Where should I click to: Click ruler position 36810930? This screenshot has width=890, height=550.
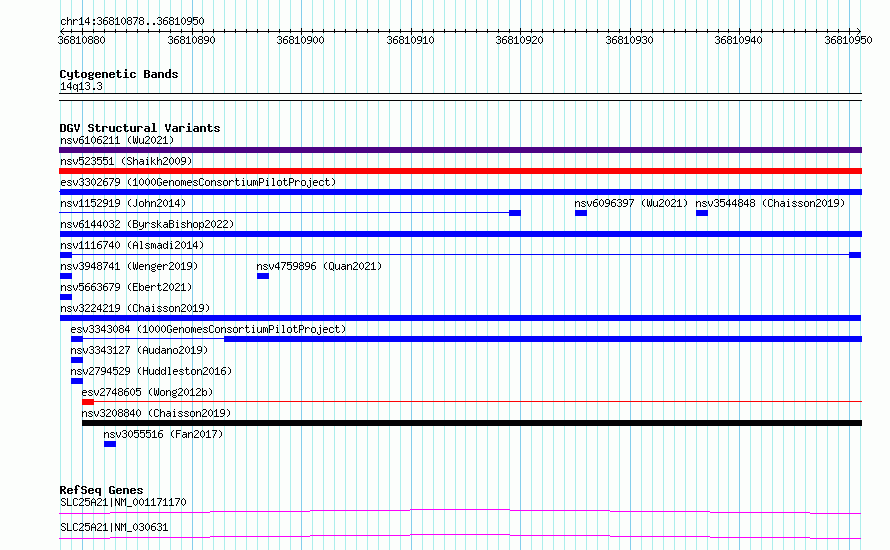[629, 40]
